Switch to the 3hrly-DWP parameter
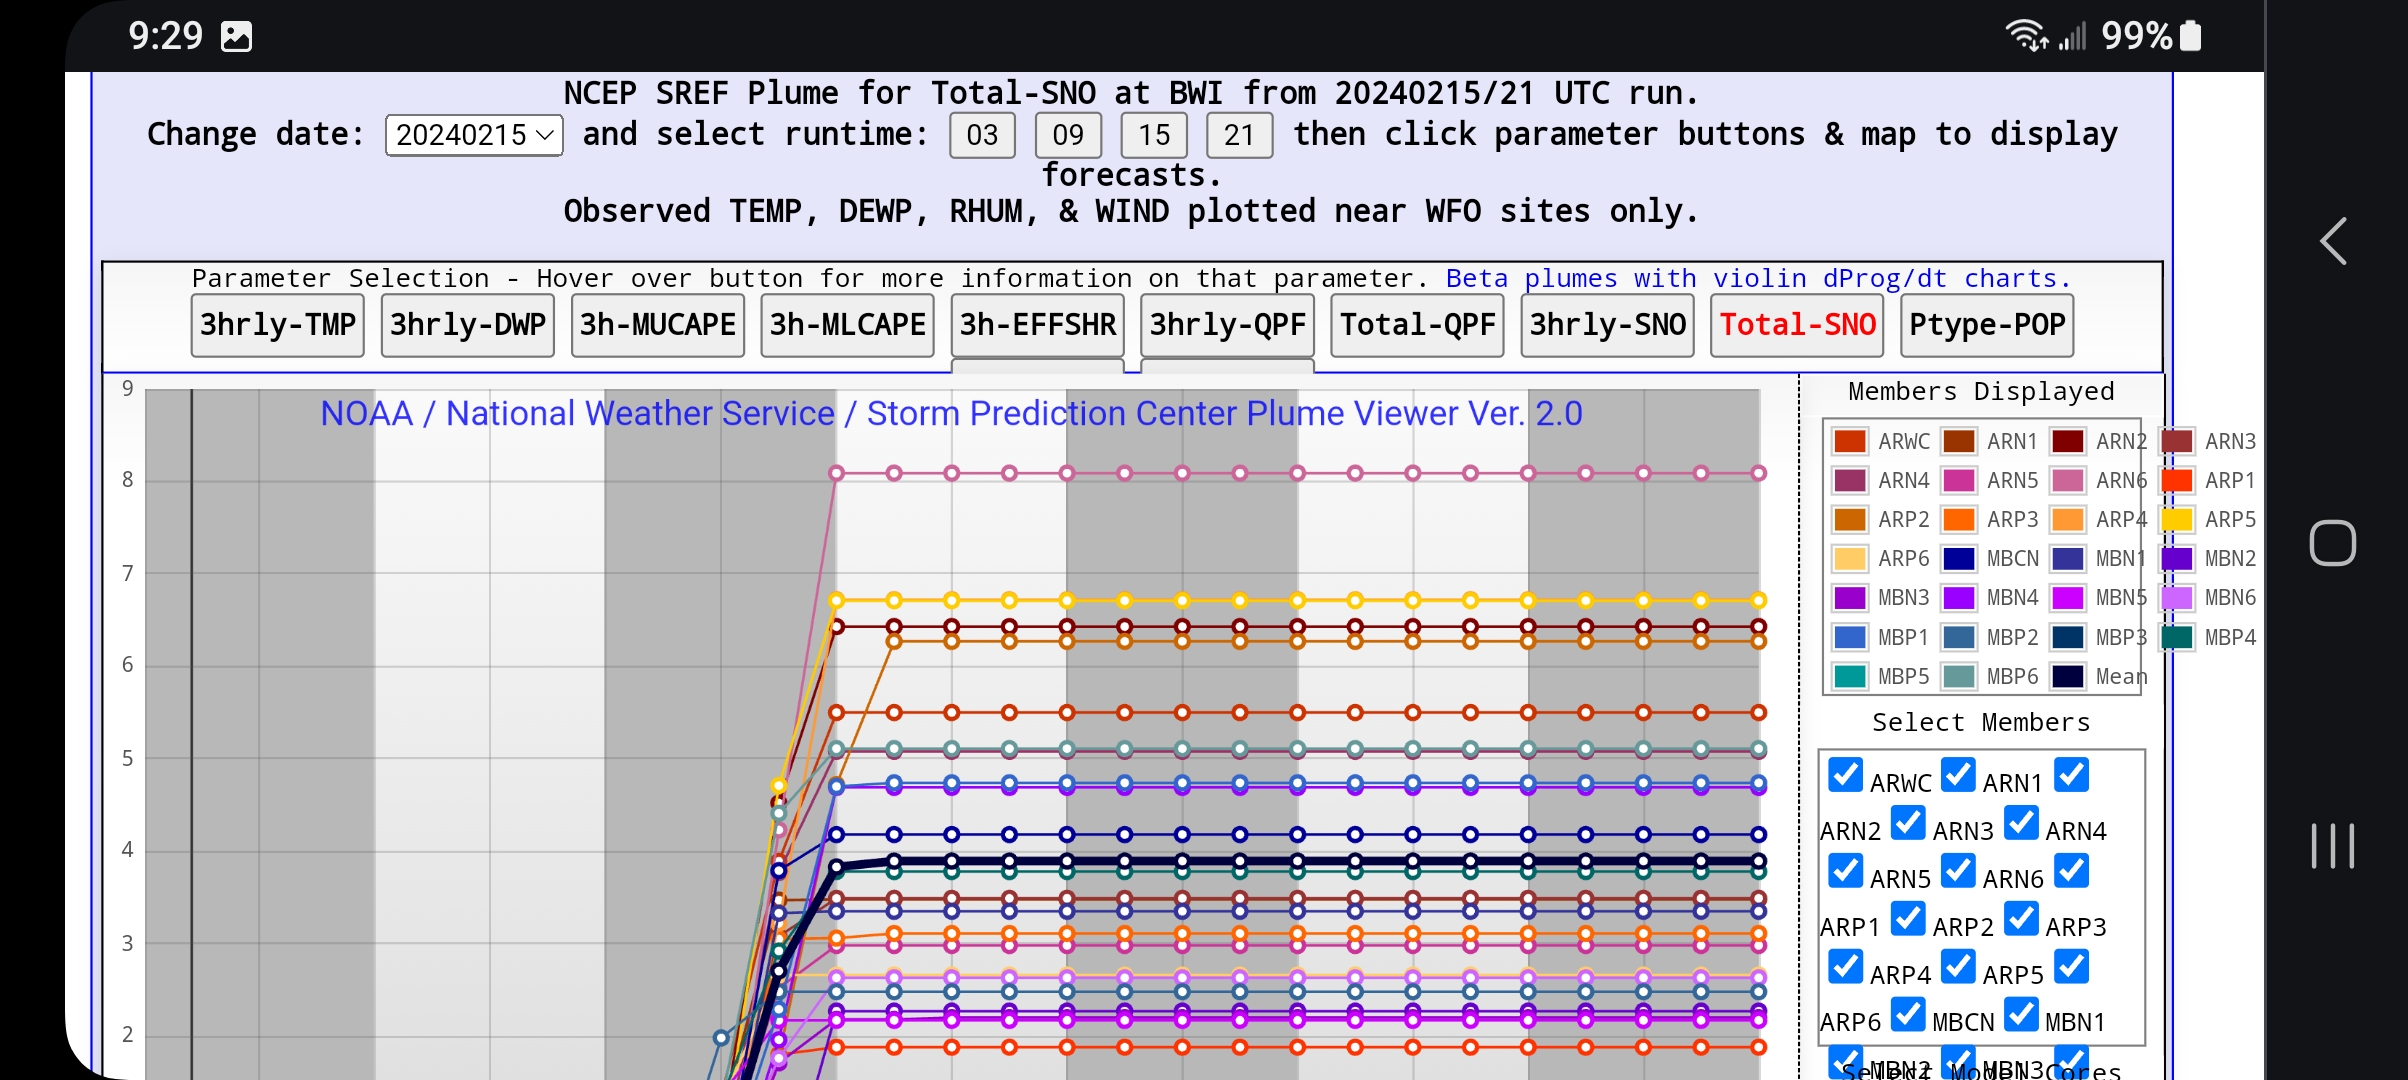Image resolution: width=2408 pixels, height=1080 pixels. pyautogui.click(x=468, y=325)
